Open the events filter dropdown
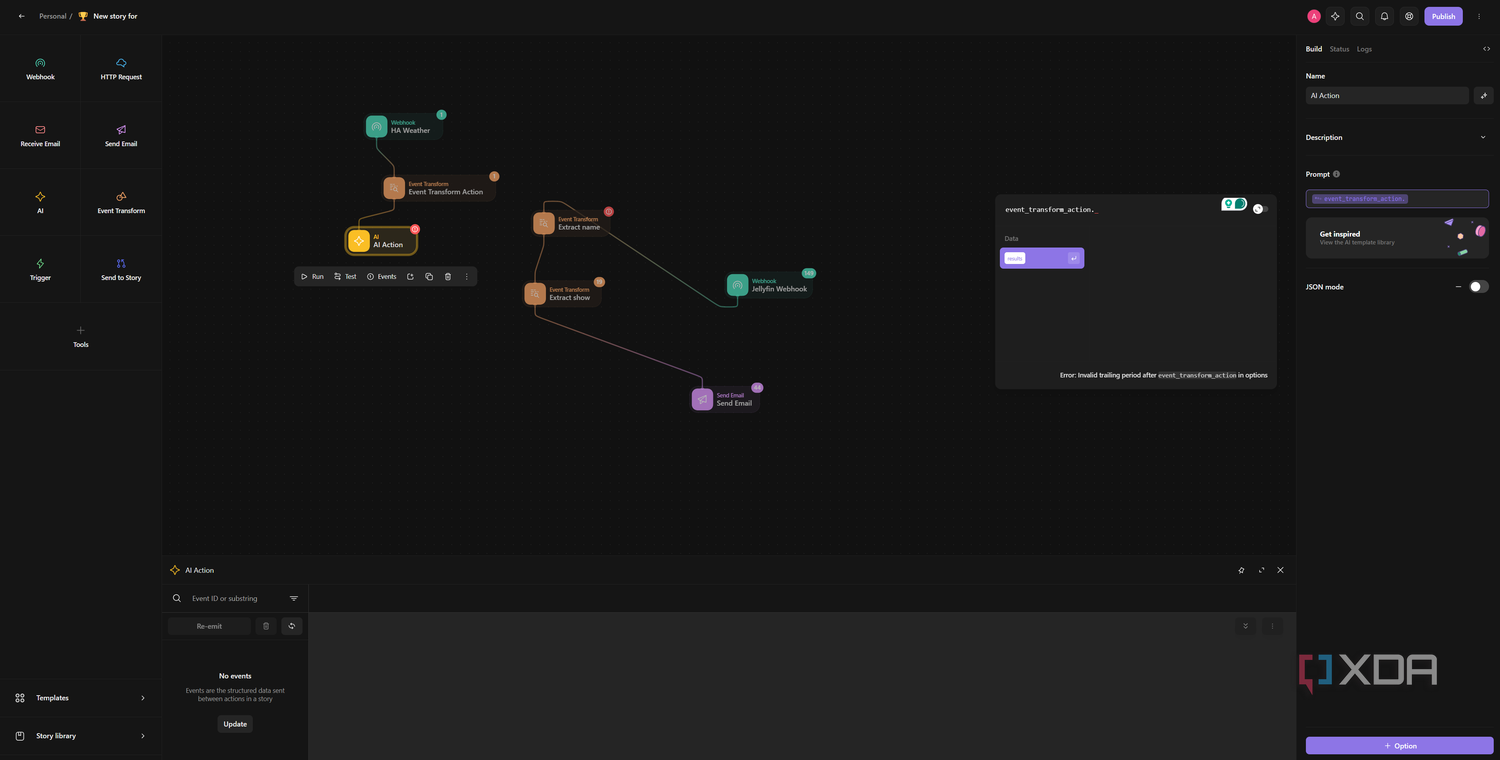This screenshot has height=760, width=1500. coord(294,598)
